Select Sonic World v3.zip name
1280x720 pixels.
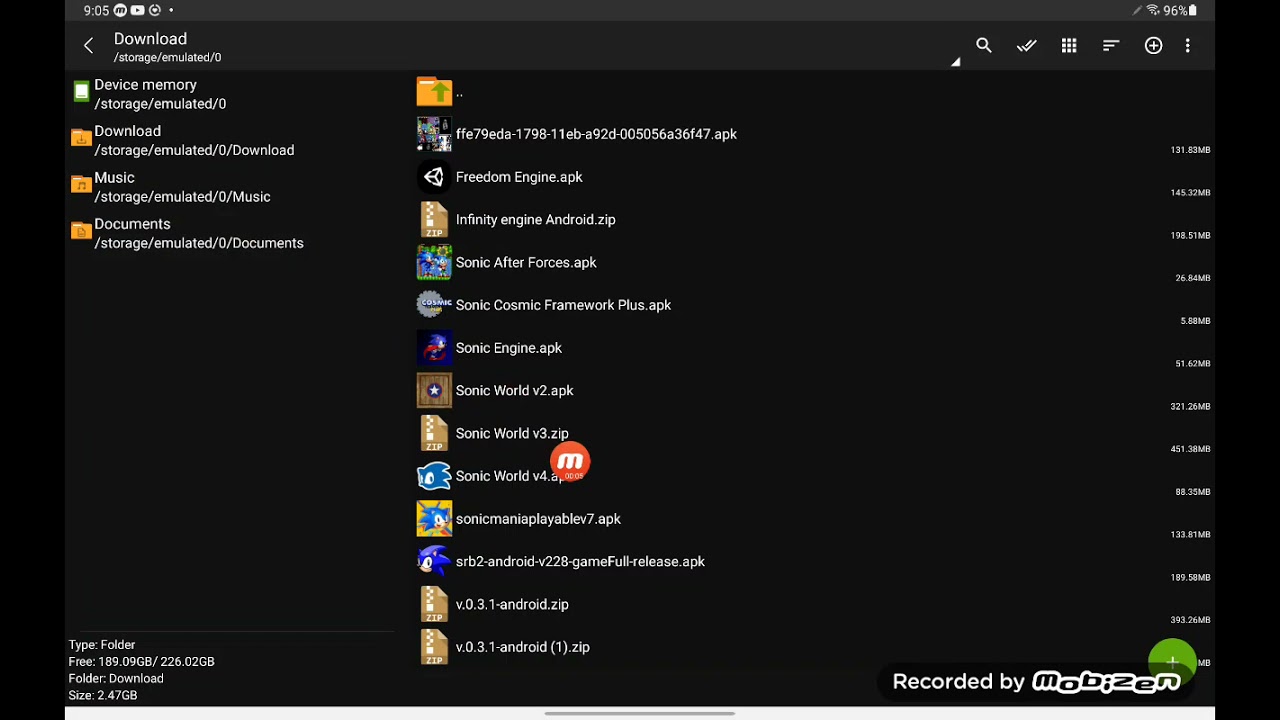click(512, 434)
